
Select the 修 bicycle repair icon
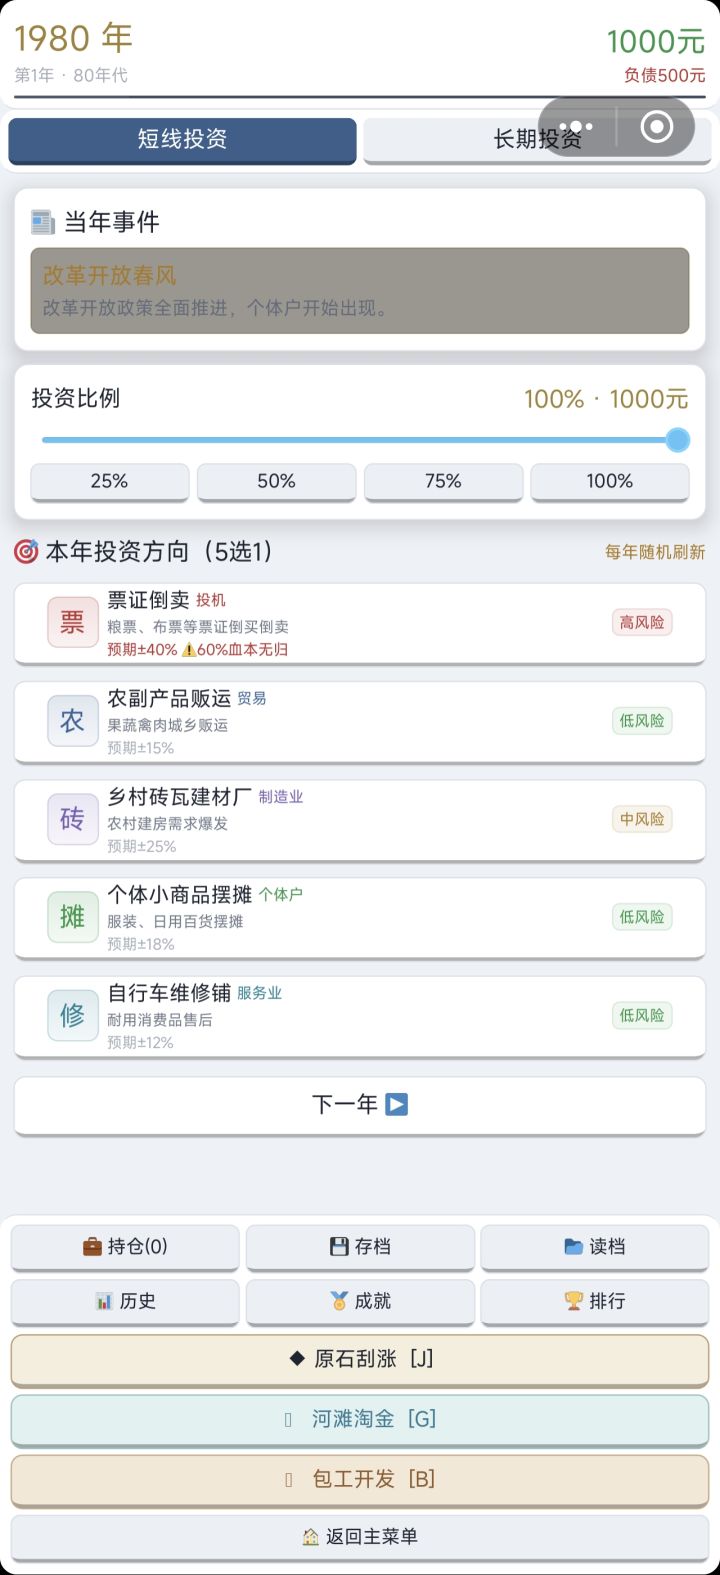point(72,1015)
